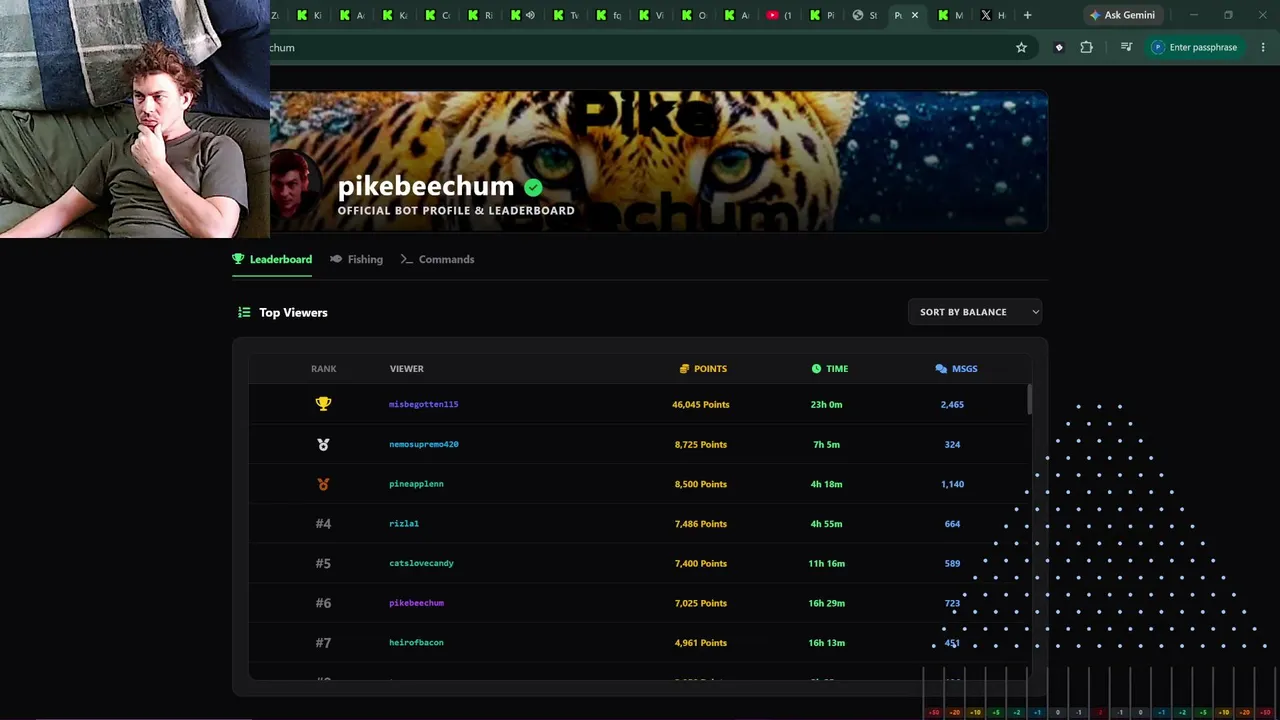1280x720 pixels.
Task: Click the '23h 0m' time cell
Action: [827, 404]
